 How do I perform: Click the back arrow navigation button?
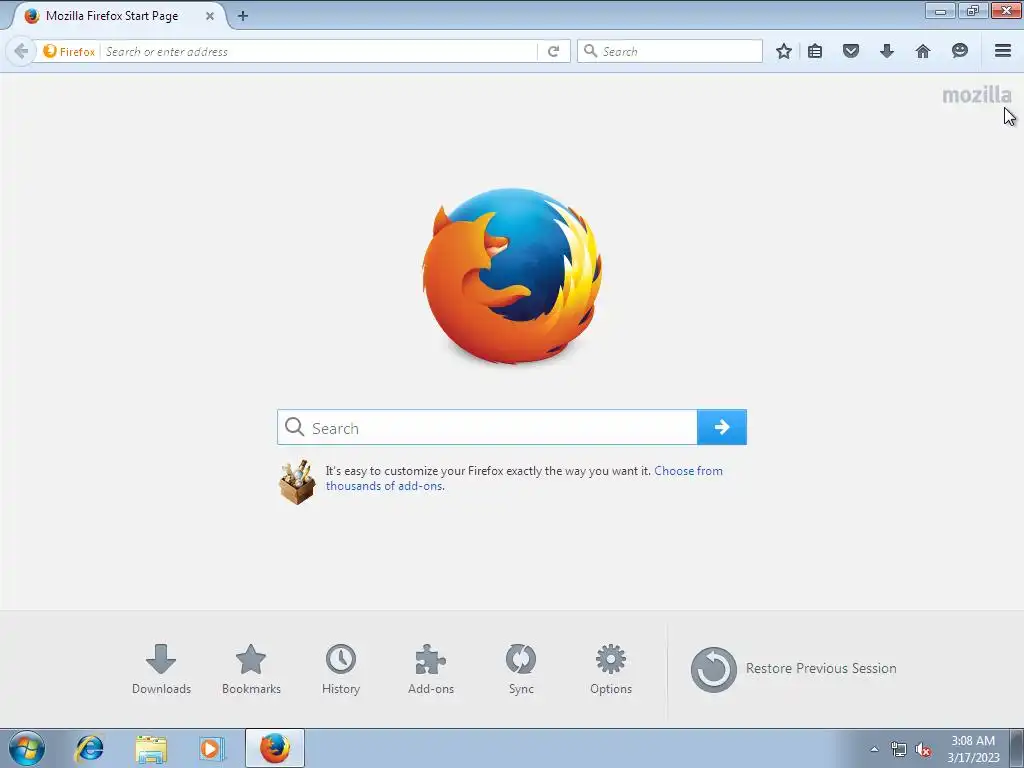[x=20, y=51]
